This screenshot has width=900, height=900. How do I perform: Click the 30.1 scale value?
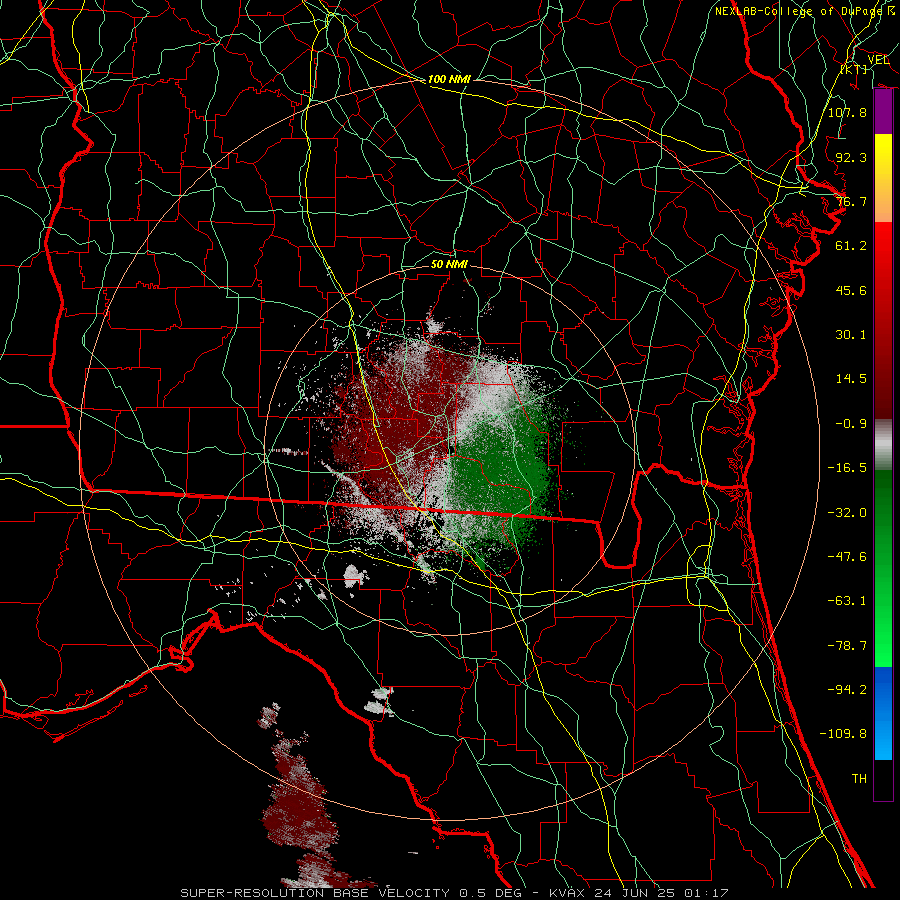coord(851,335)
